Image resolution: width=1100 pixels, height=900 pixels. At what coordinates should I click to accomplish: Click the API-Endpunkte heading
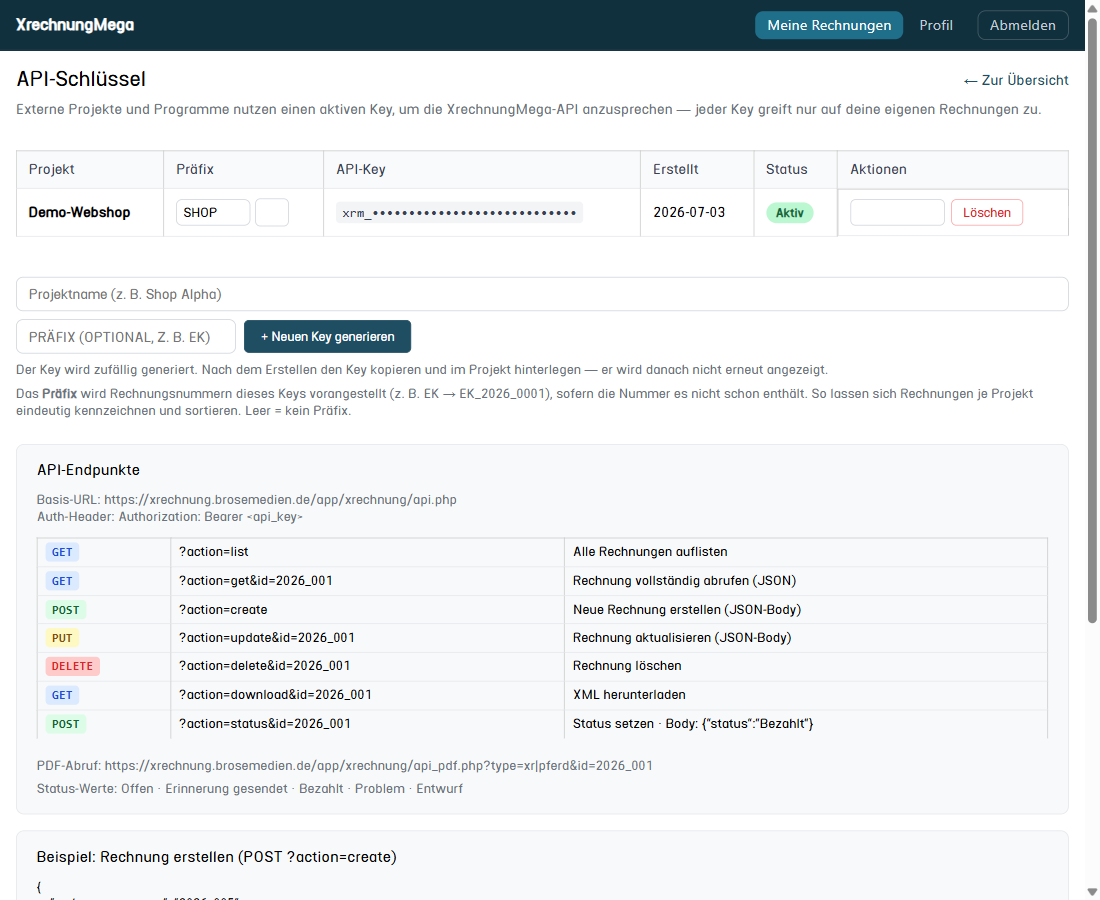88,470
